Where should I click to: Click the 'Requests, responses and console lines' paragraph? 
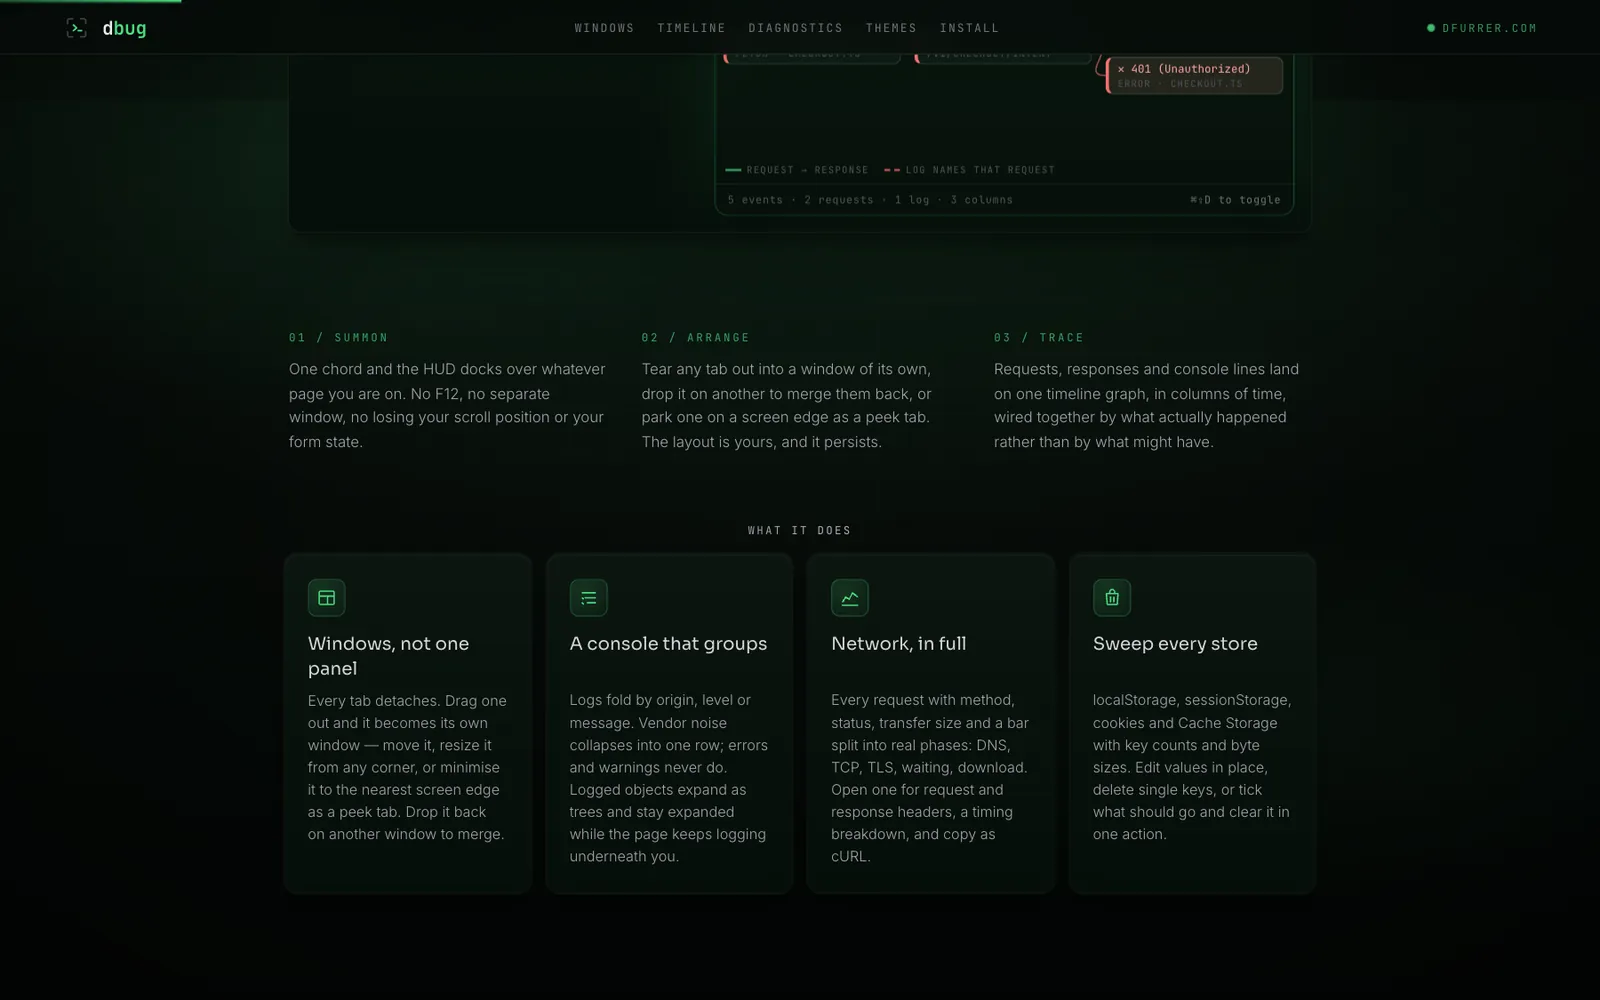[1146, 405]
